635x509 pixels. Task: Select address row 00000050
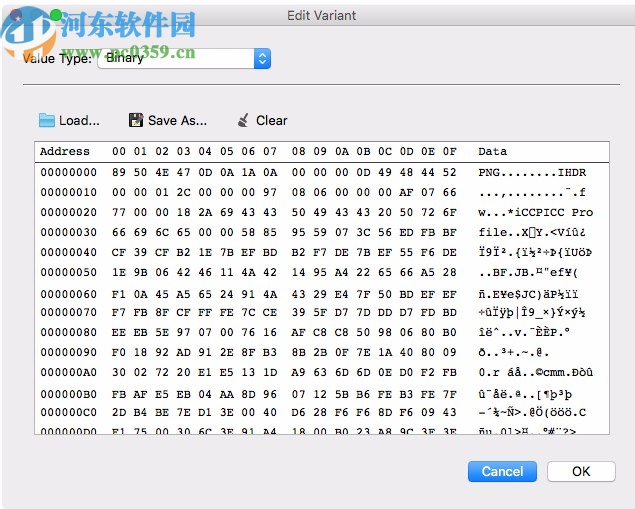tap(322, 272)
